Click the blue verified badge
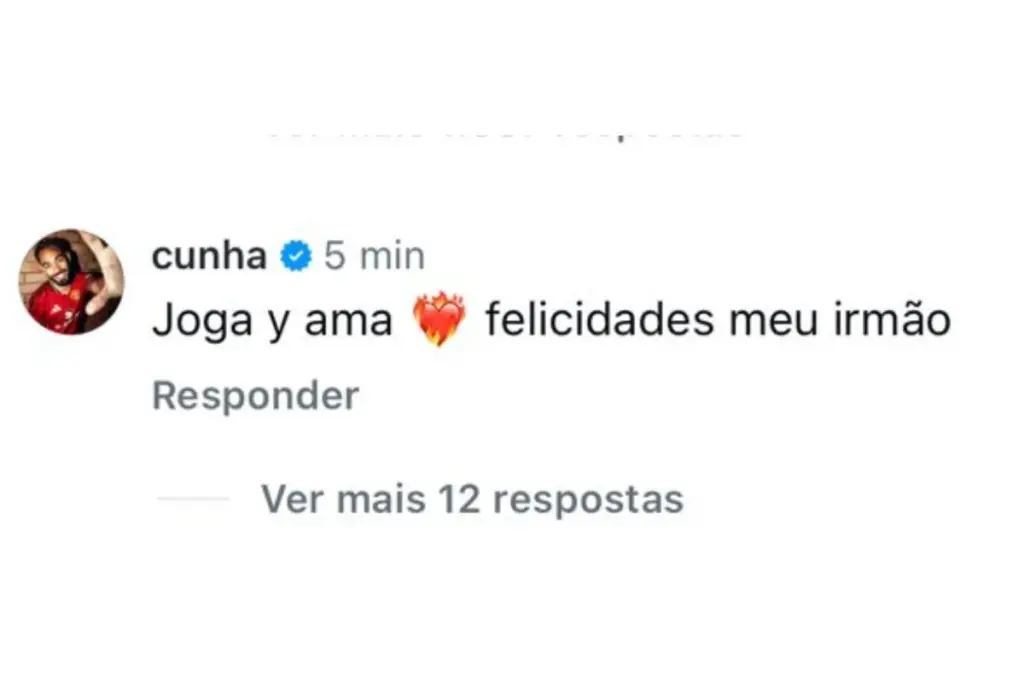The height and width of the screenshot is (683, 1024). click(x=295, y=258)
